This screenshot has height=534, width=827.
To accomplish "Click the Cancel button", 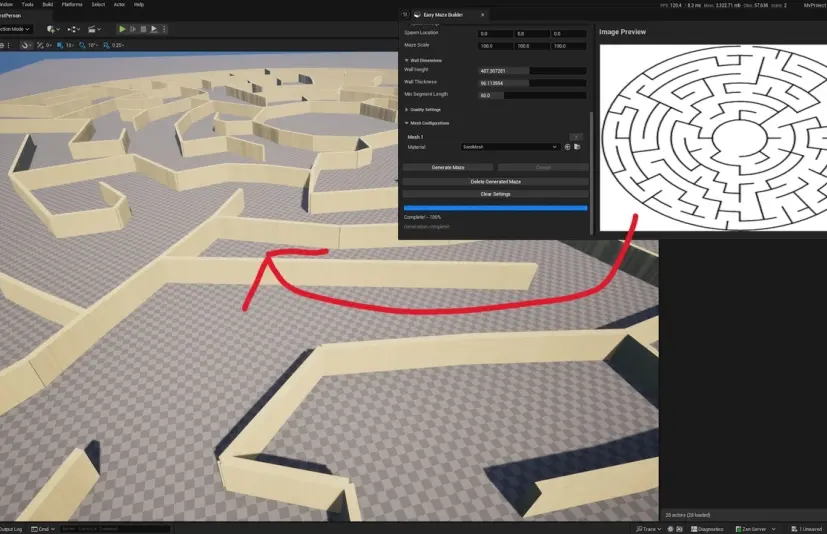I will [543, 167].
